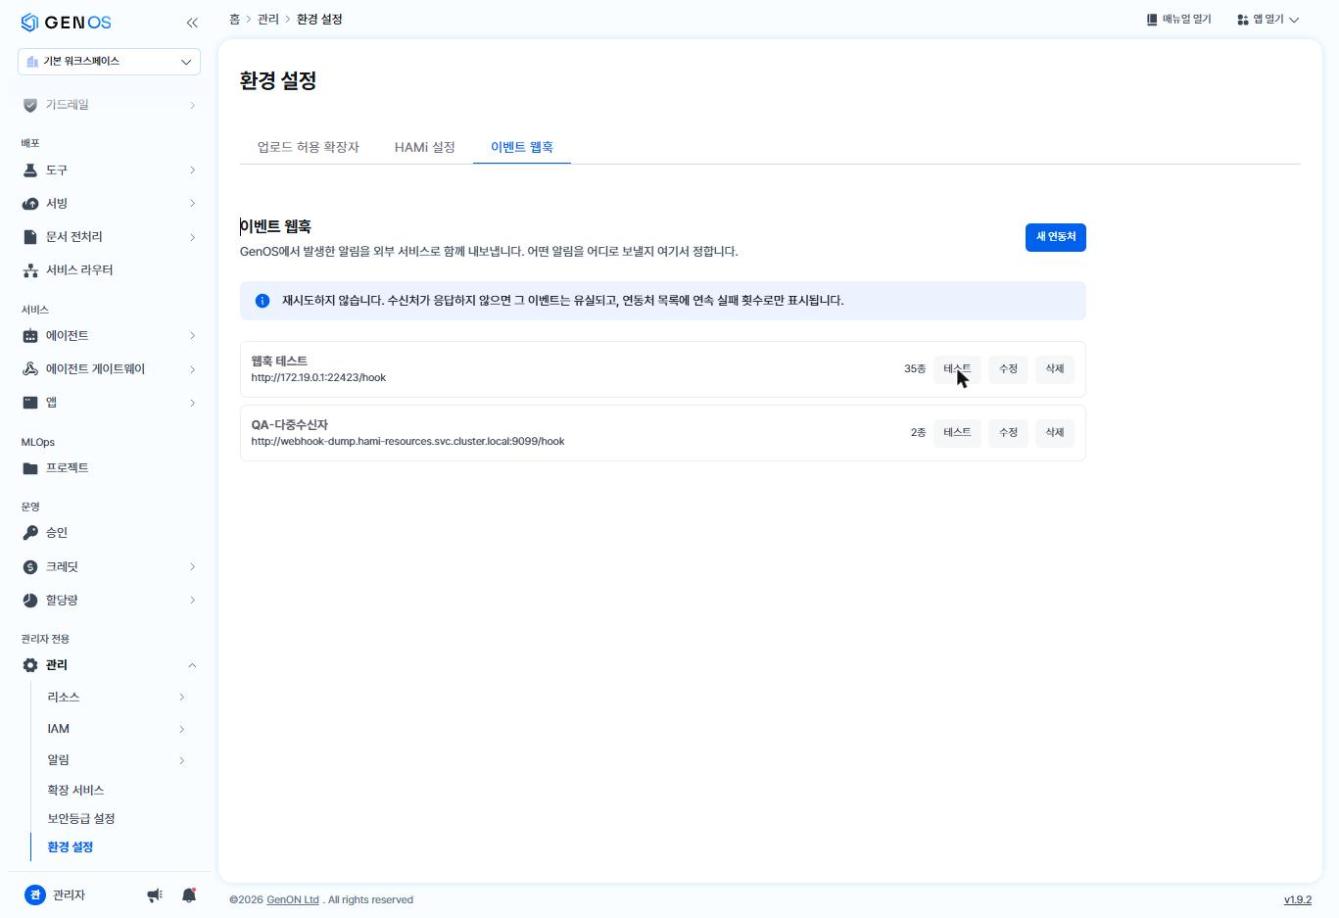Click the 크레딧 coin icon
Image resolution: width=1339 pixels, height=918 pixels.
(x=30, y=567)
